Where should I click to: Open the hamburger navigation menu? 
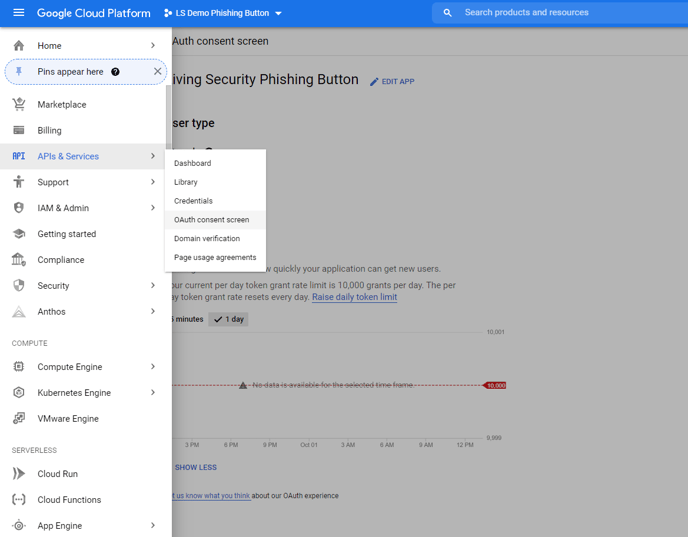coord(18,13)
